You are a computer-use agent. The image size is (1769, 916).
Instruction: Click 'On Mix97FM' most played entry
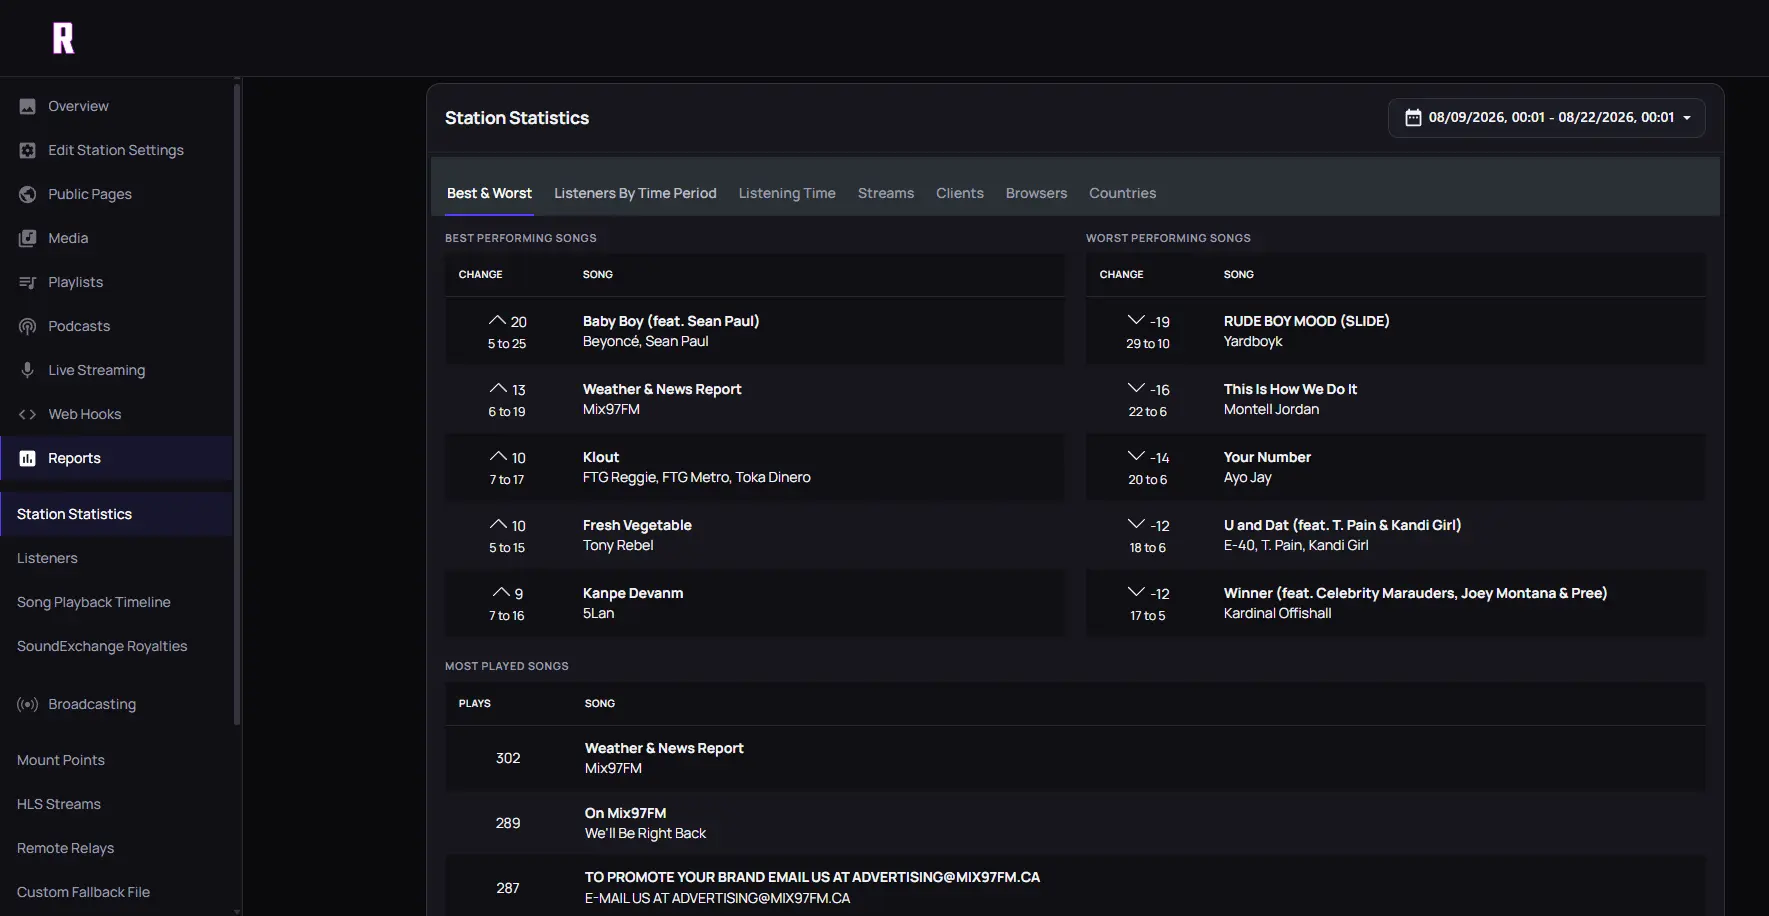click(x=625, y=813)
